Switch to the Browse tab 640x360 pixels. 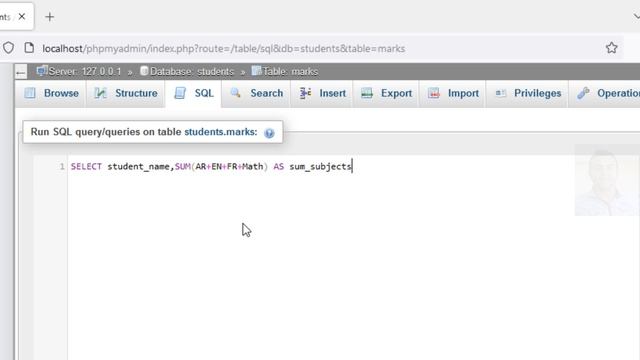51,93
